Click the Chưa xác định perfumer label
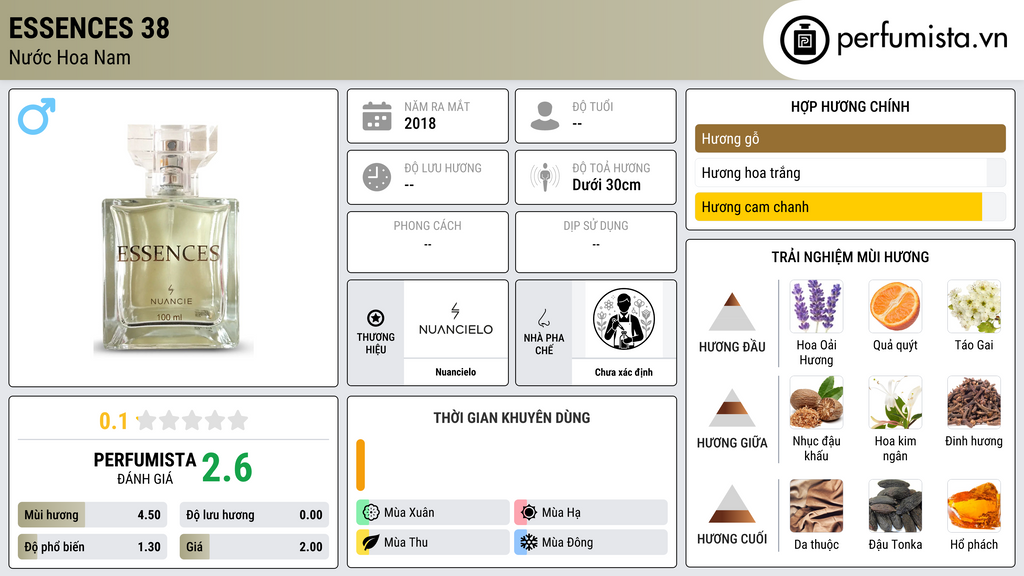 (624, 372)
